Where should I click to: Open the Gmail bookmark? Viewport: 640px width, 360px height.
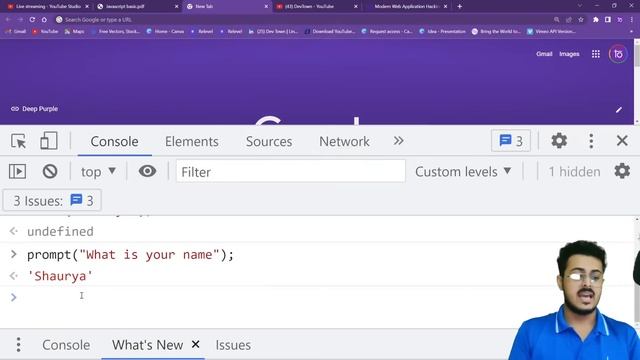pyautogui.click(x=16, y=31)
